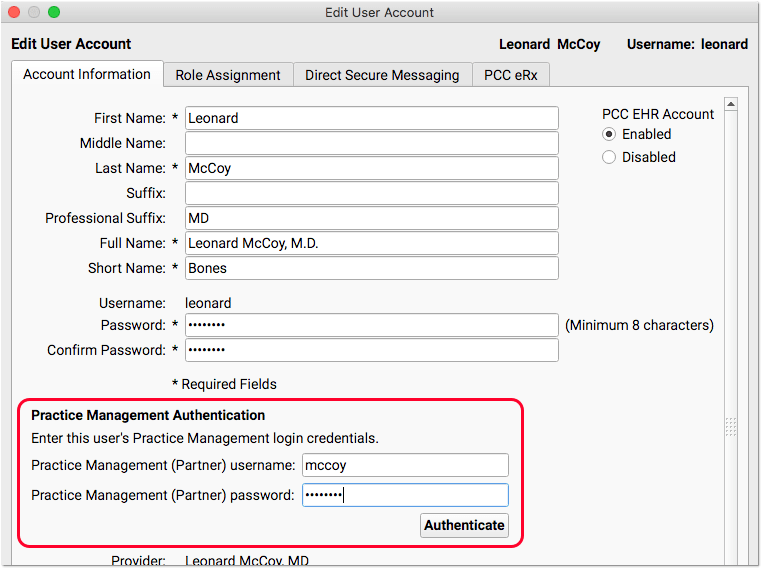Click the 'Username: leonard' header text
The height and width of the screenshot is (570, 763).
[x=687, y=44]
